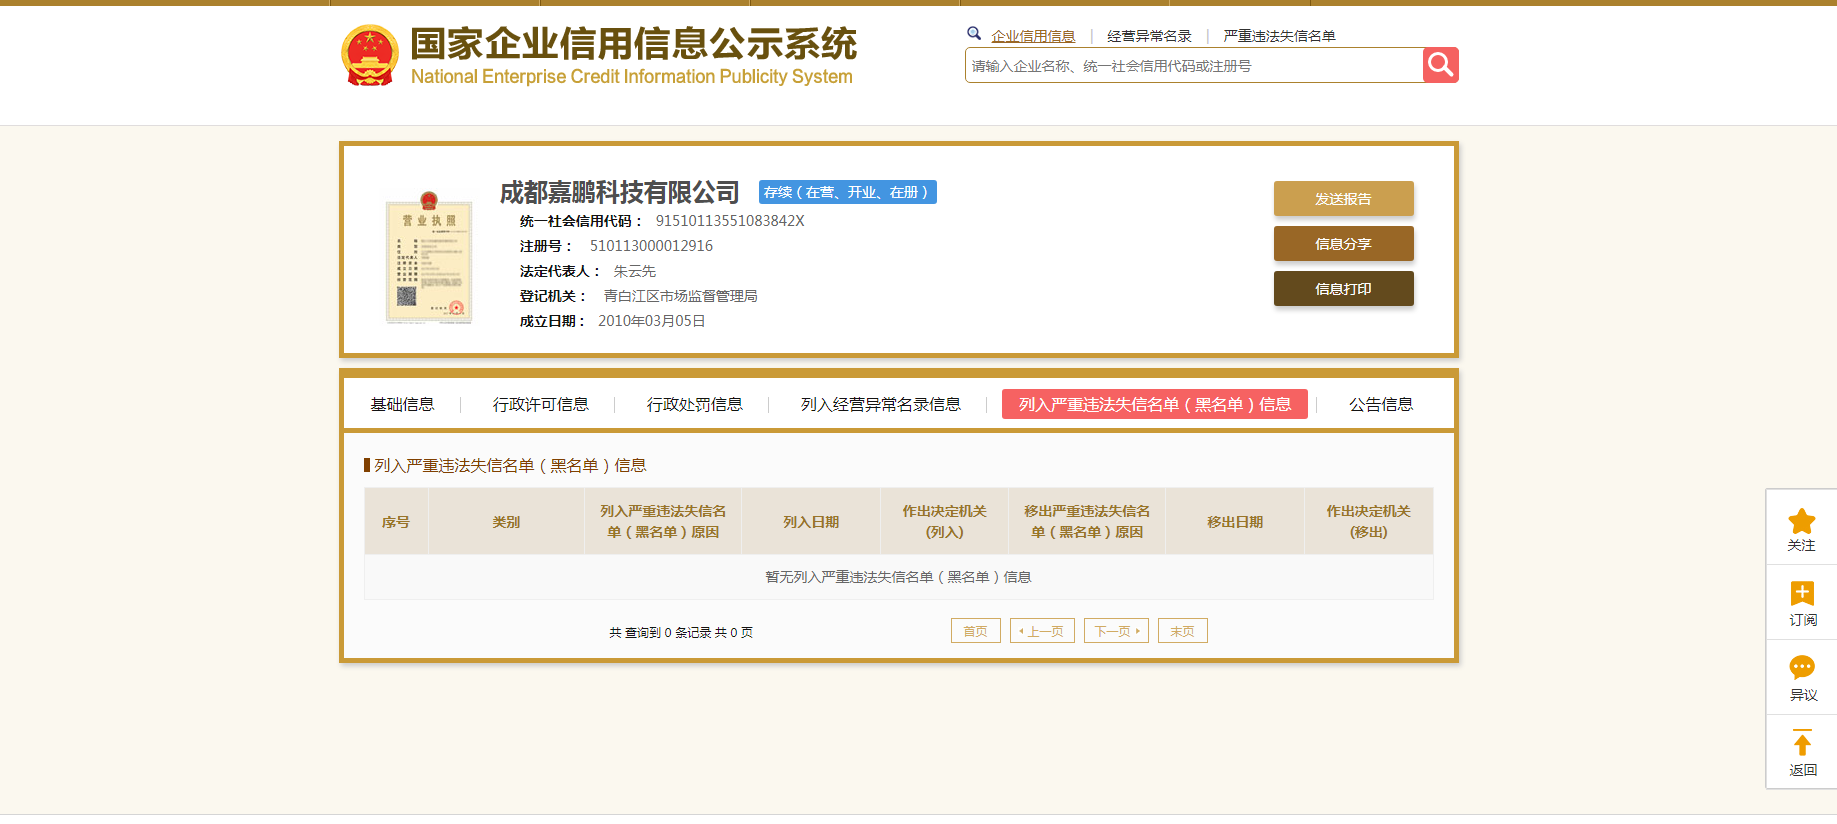The image size is (1837, 824).
Task: Click the 异议 objection speech bubble icon
Action: [1802, 667]
